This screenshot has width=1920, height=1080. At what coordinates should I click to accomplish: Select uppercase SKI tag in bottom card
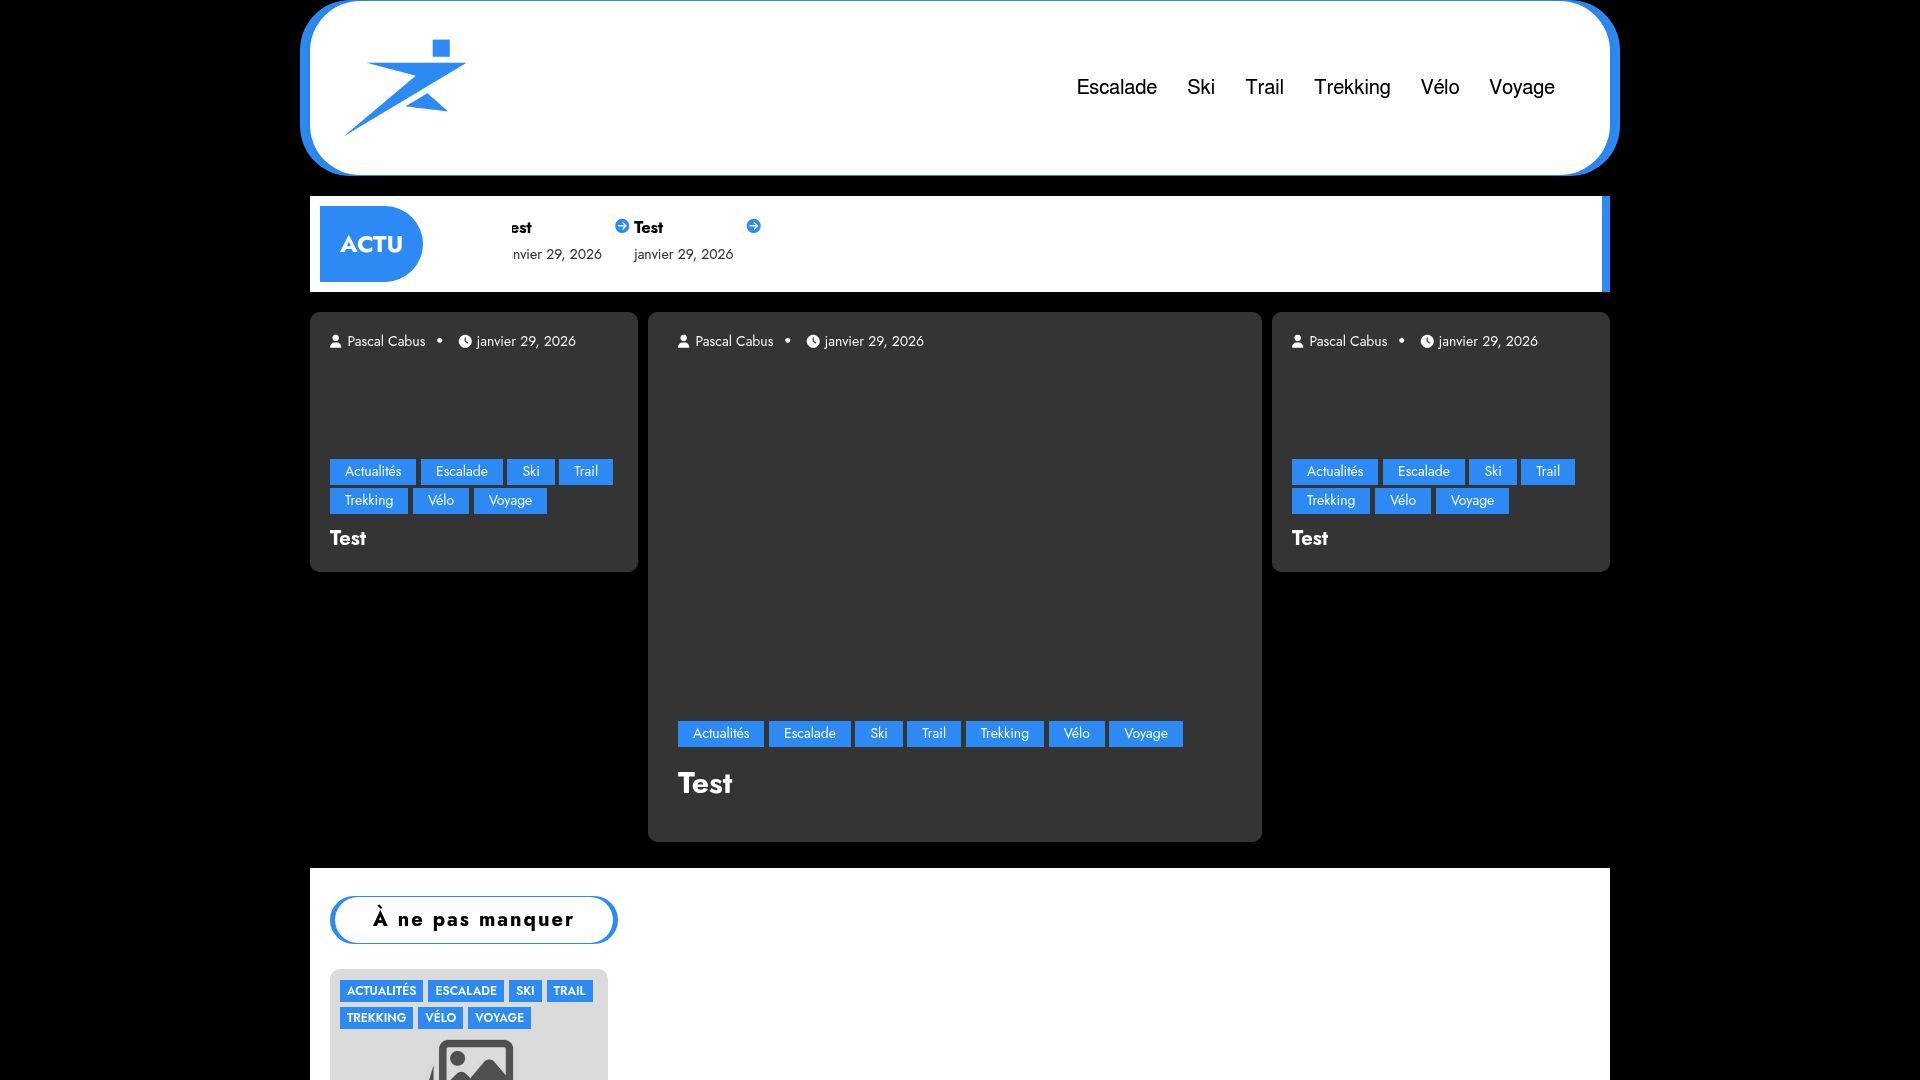click(x=525, y=991)
